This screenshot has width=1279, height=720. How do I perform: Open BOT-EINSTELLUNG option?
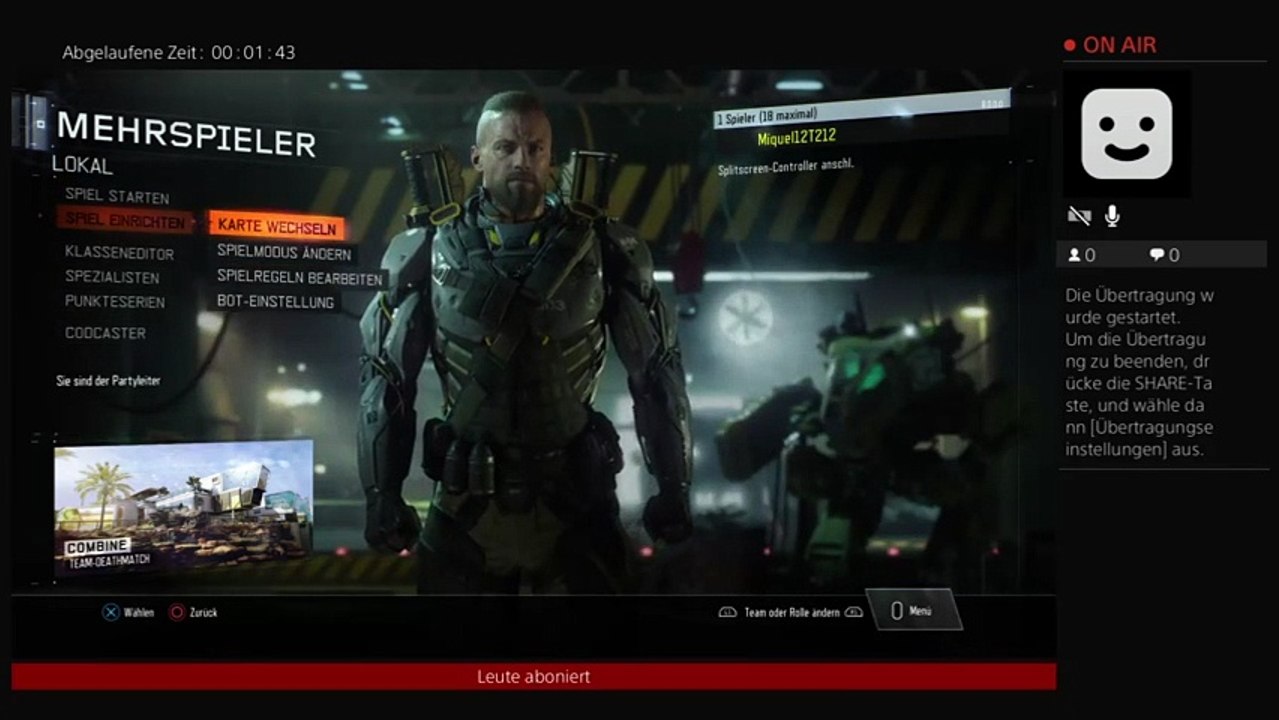tap(276, 301)
